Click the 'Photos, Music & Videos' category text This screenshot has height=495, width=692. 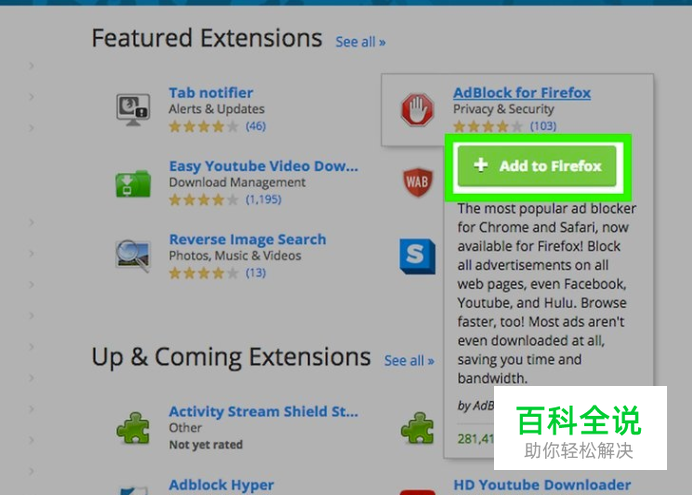235,255
